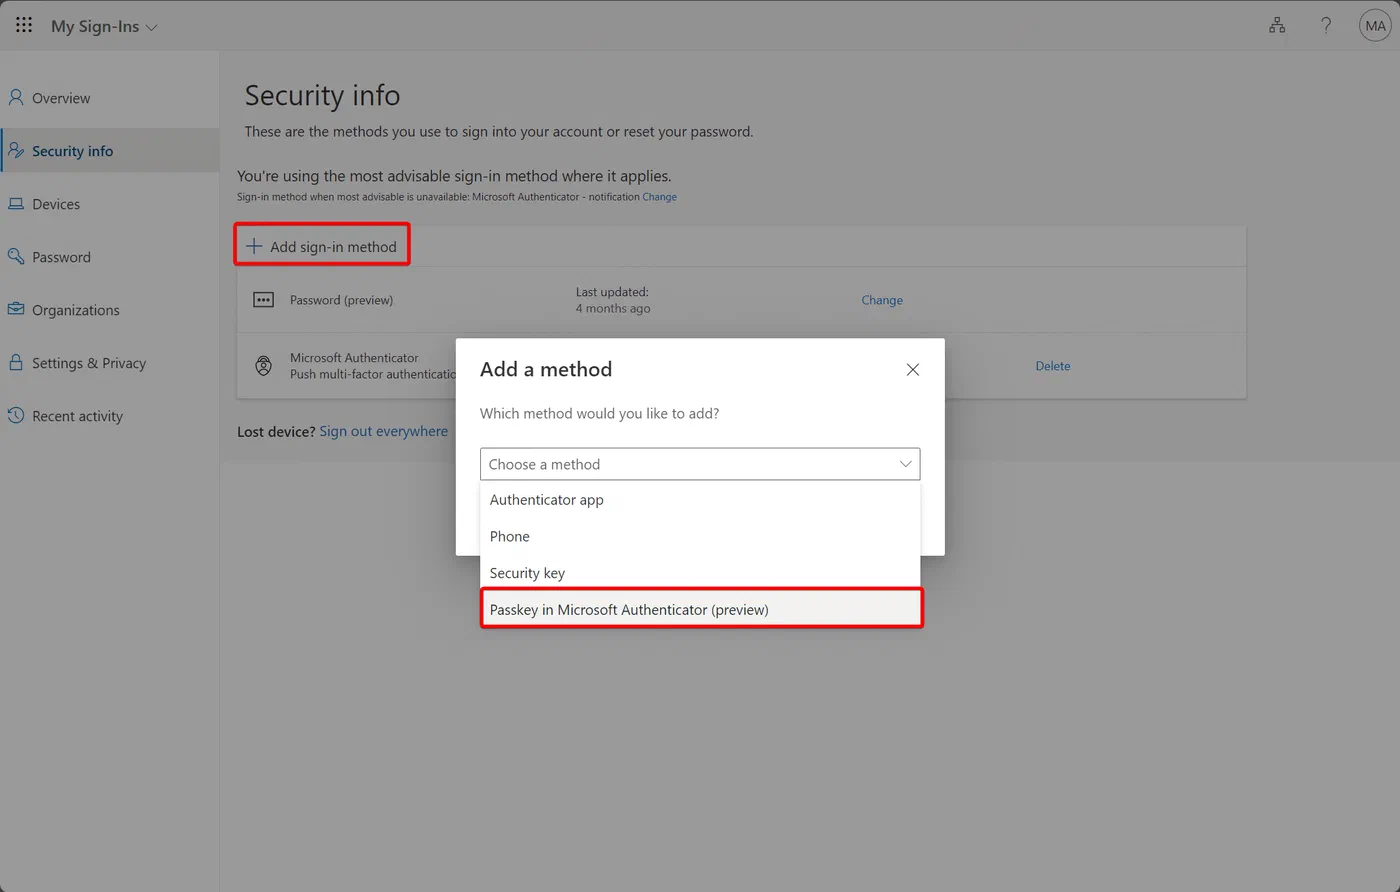The width and height of the screenshot is (1400, 892).
Task: Click Add sign-in method button
Action: 322,246
